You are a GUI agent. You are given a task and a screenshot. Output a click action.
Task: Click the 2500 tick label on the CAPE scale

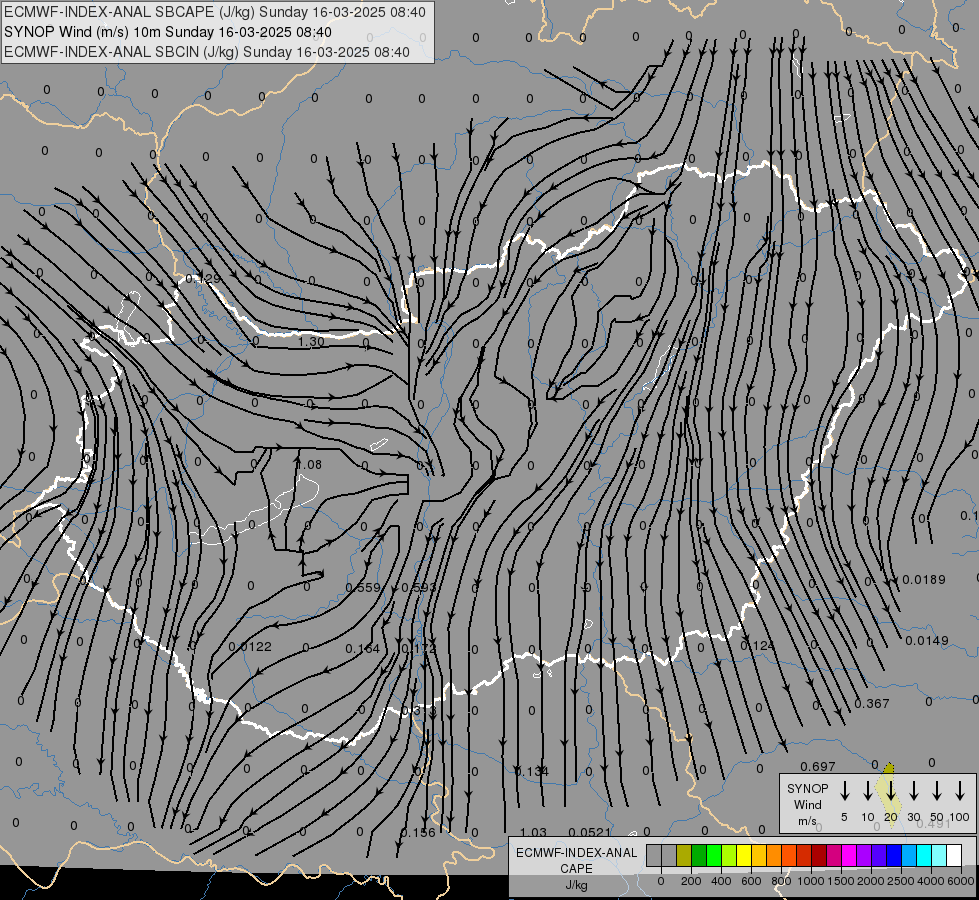coord(901,881)
